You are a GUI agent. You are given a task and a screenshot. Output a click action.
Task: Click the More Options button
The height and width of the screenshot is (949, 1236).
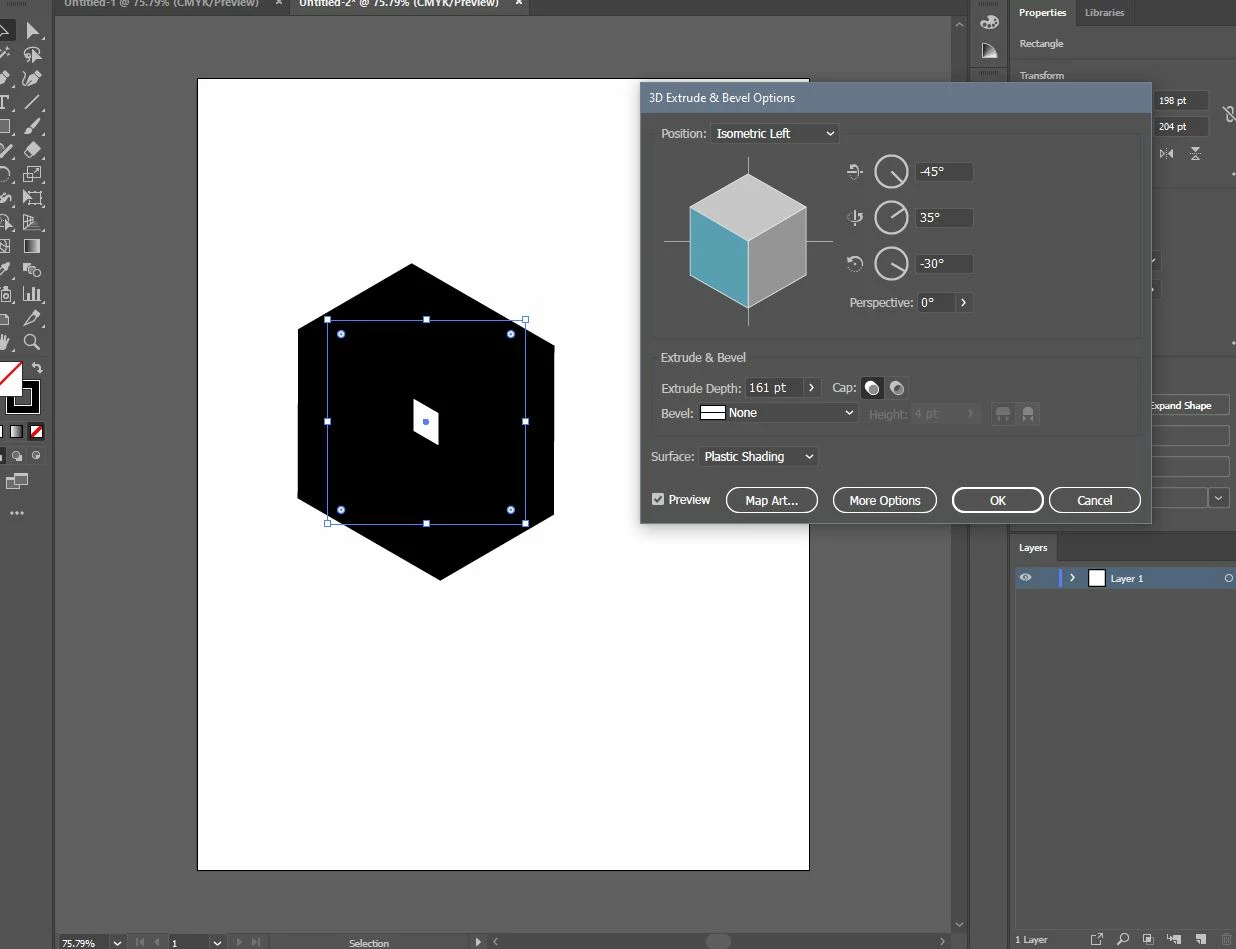point(885,500)
